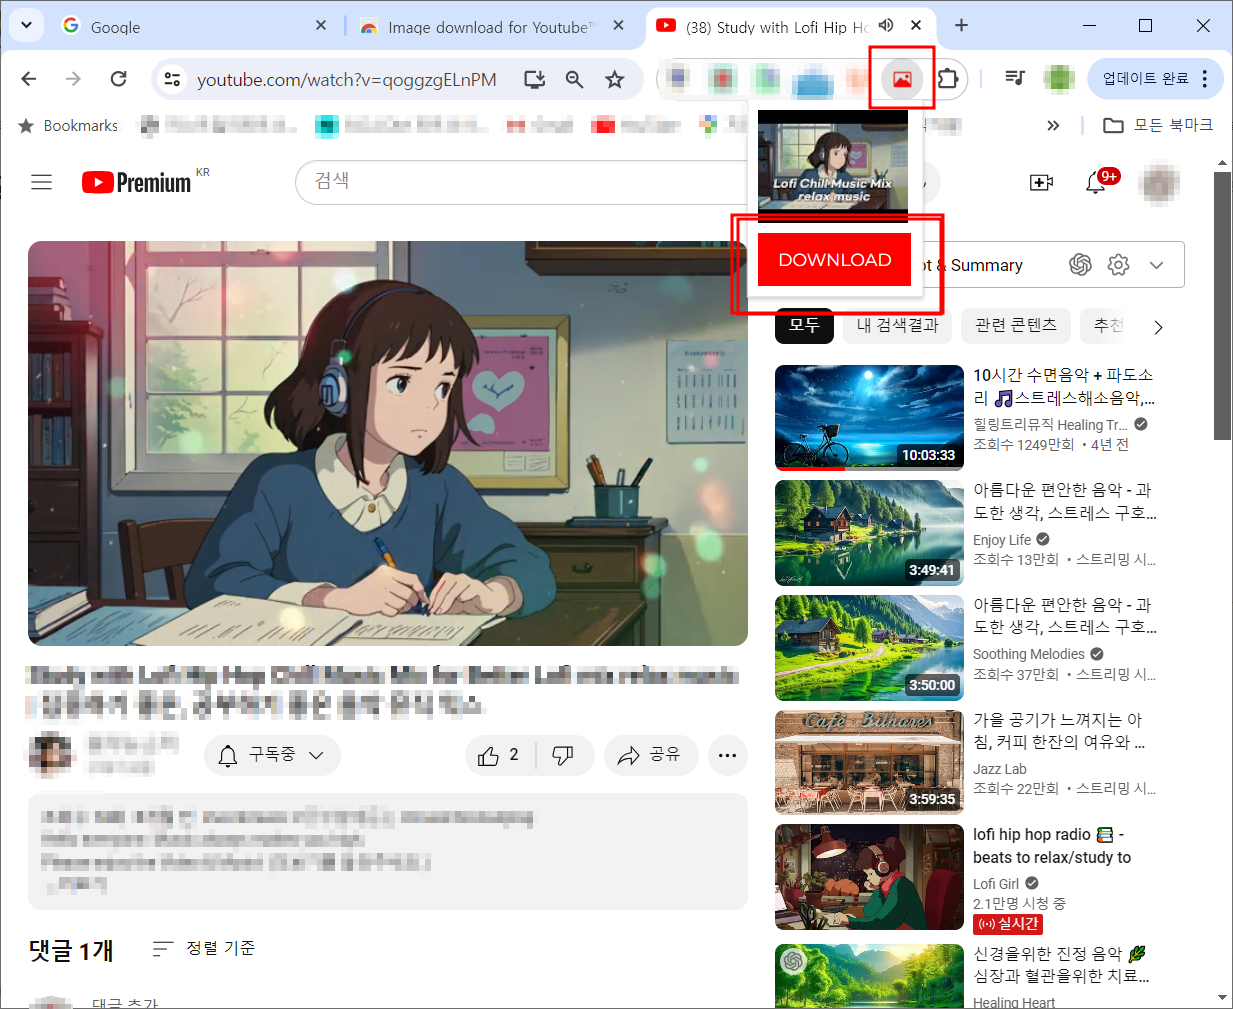The image size is (1233, 1009).
Task: Click the create video icon
Action: tap(1040, 182)
